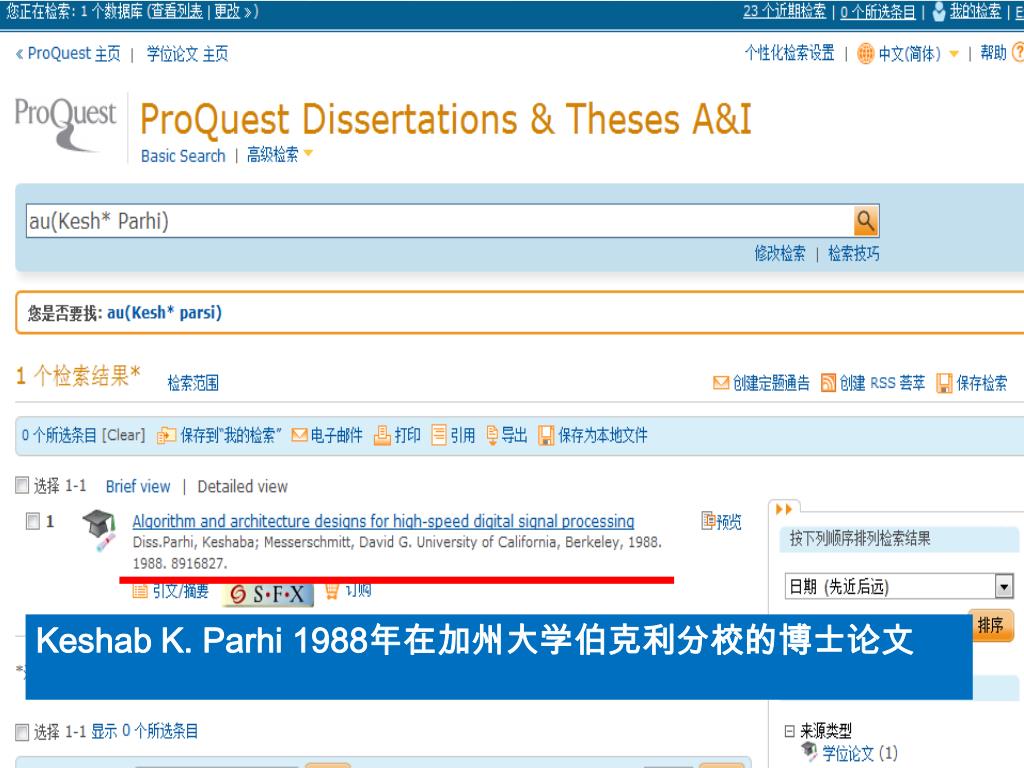The image size is (1024, 768).
Task: Click the 我的检索 user icon
Action: point(938,11)
